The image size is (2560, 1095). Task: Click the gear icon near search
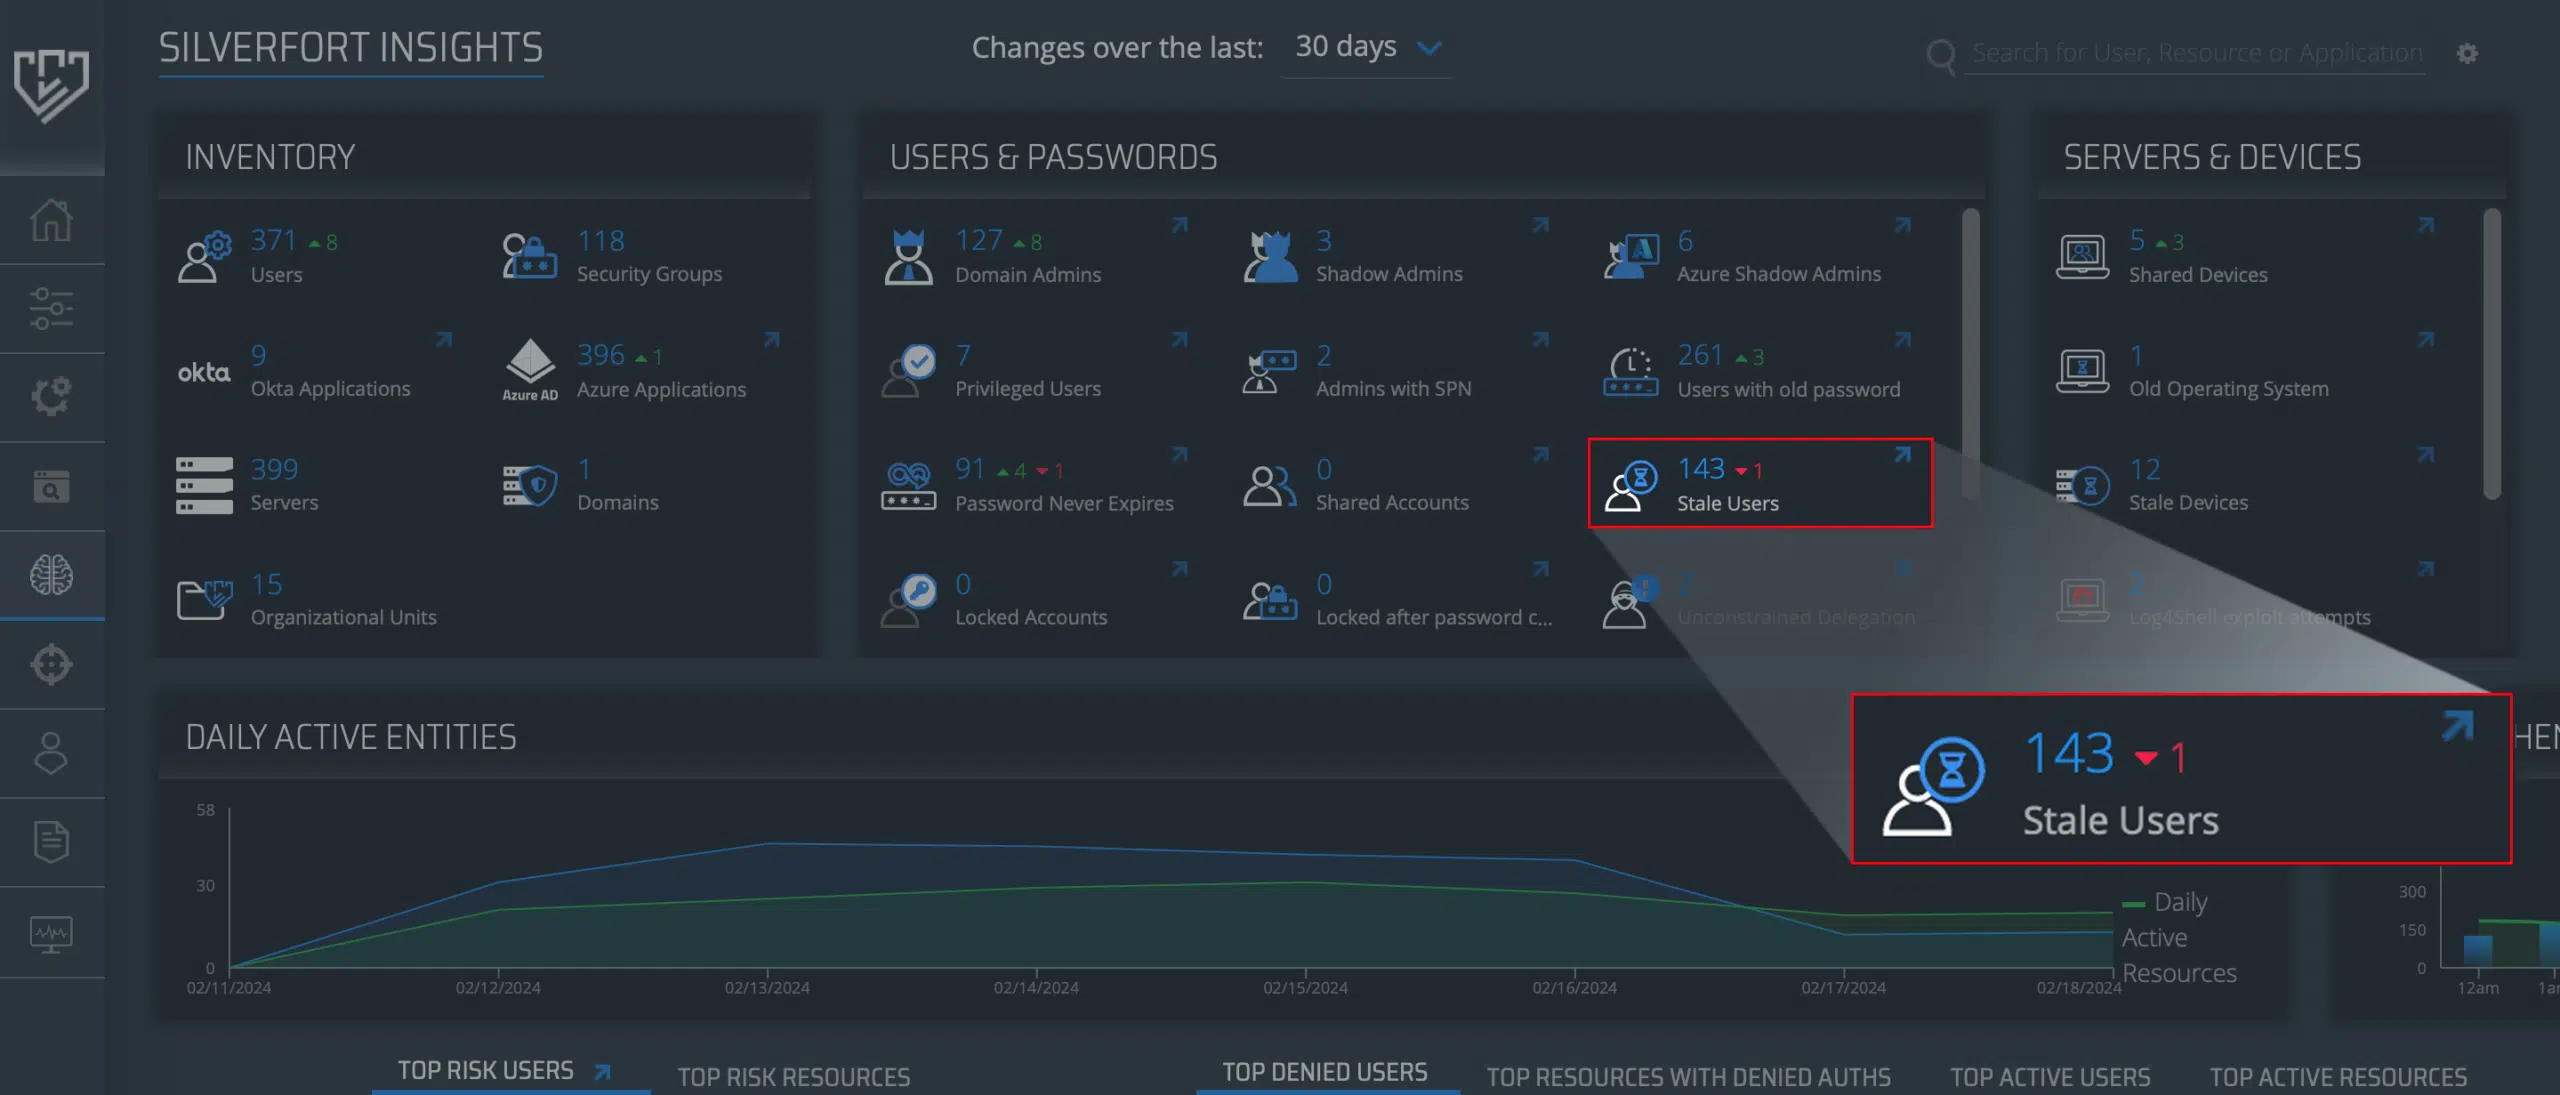tap(2467, 53)
